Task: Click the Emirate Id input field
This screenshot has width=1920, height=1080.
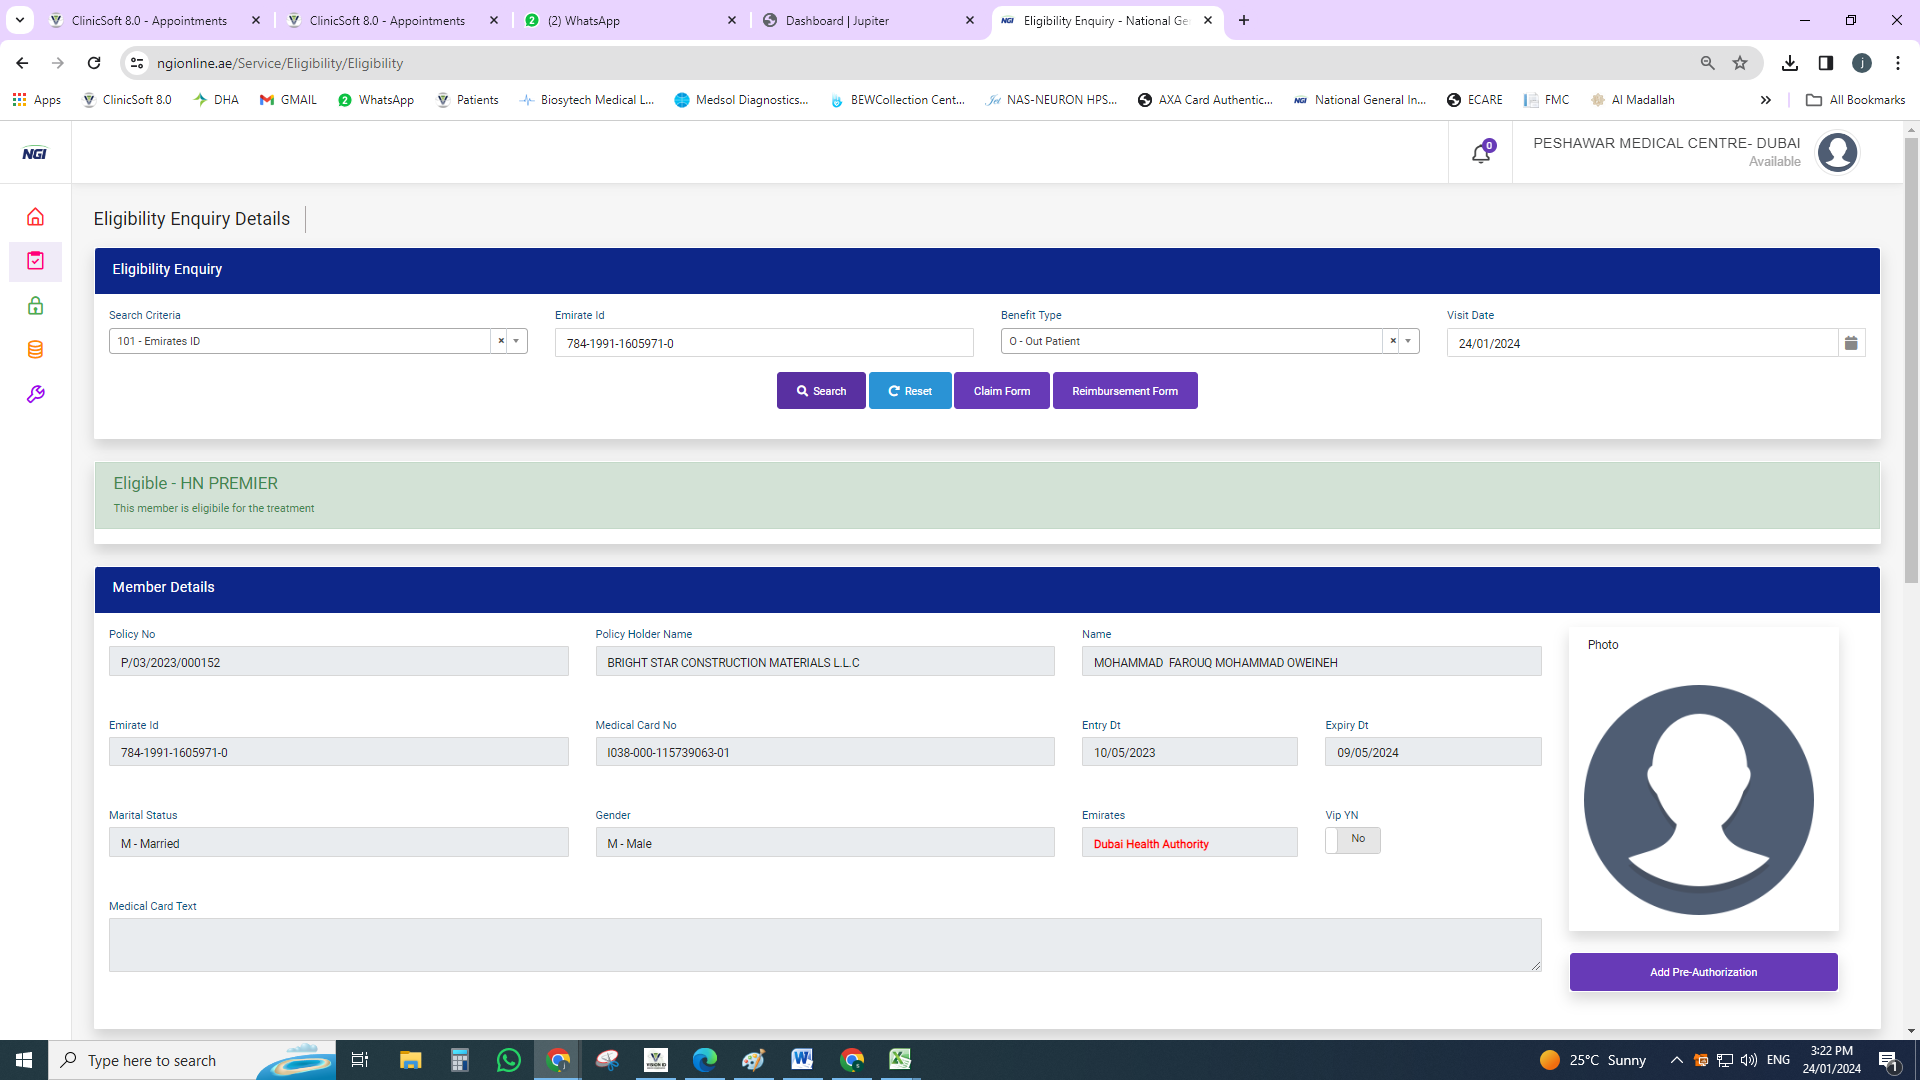Action: 763,343
